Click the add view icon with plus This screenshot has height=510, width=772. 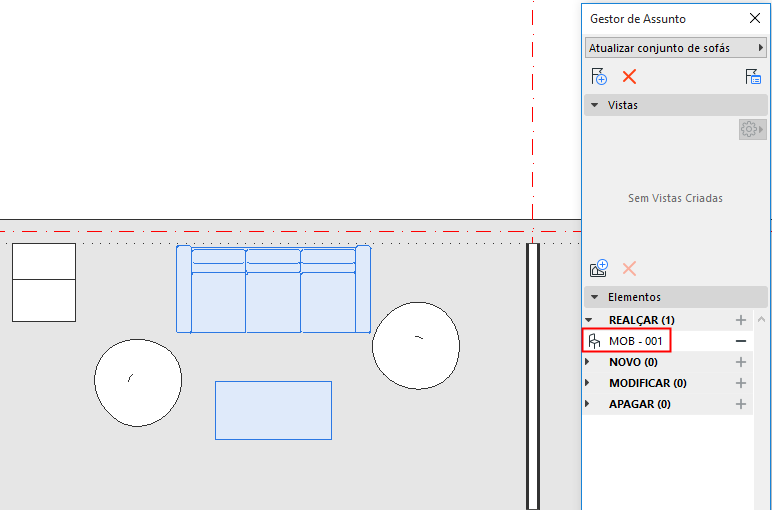599,269
